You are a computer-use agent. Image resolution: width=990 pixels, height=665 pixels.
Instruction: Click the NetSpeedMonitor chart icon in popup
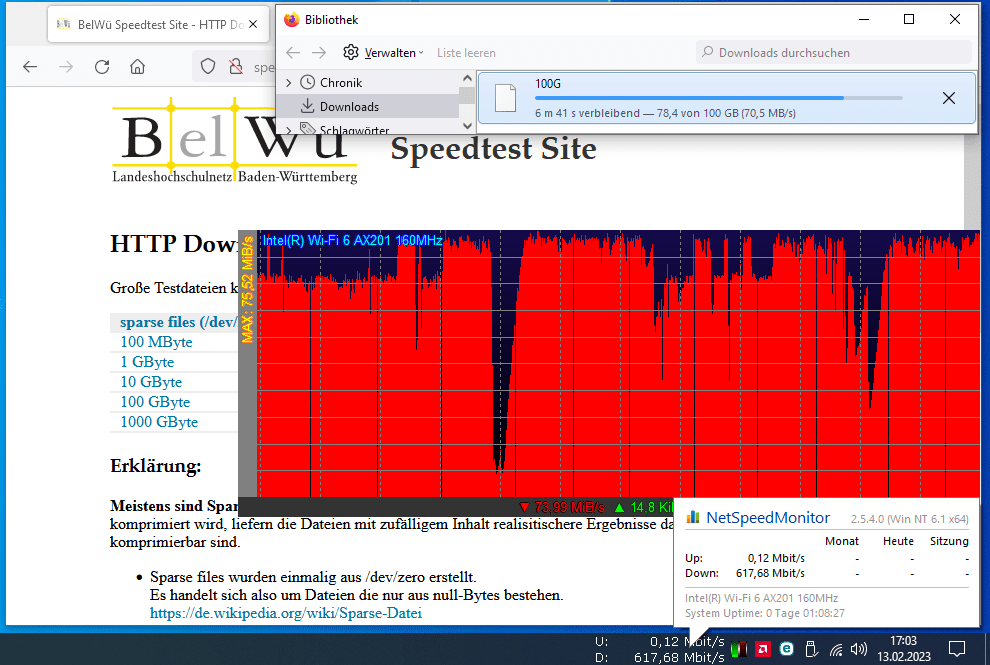coord(693,517)
